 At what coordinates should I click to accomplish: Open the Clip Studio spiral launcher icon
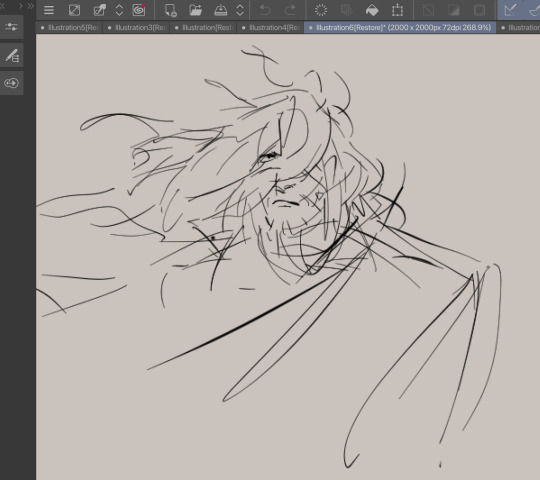pyautogui.click(x=139, y=10)
